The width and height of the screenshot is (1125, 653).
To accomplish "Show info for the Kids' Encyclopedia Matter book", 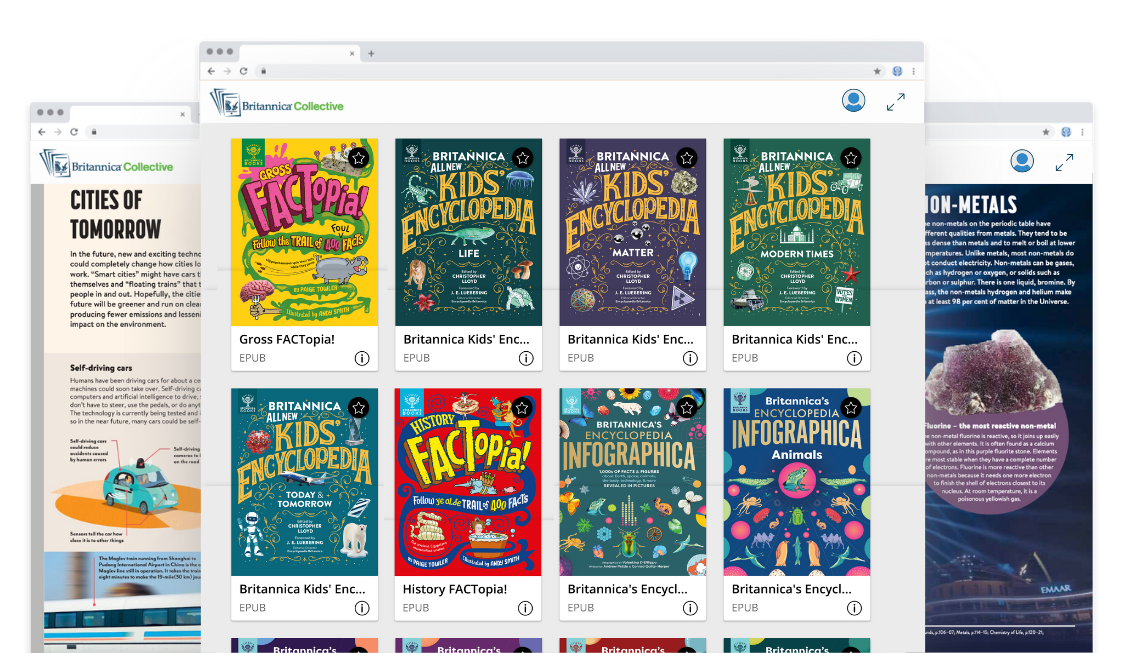I will click(689, 358).
